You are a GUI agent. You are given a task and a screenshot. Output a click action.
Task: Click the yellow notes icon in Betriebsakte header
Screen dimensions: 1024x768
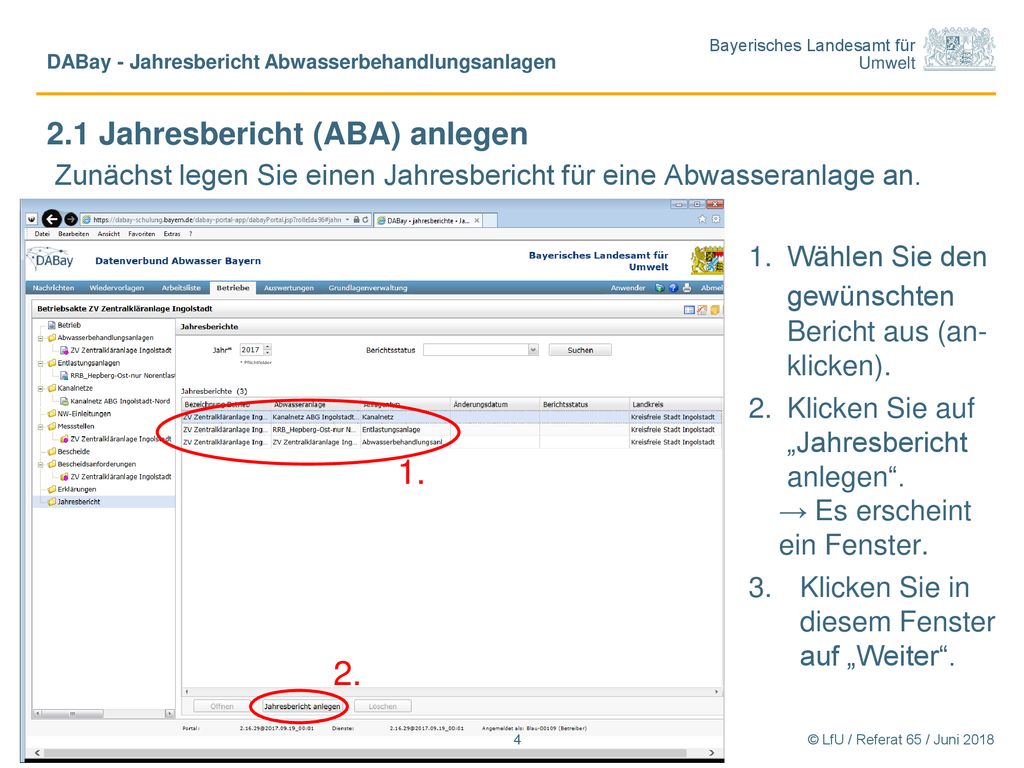tap(715, 310)
